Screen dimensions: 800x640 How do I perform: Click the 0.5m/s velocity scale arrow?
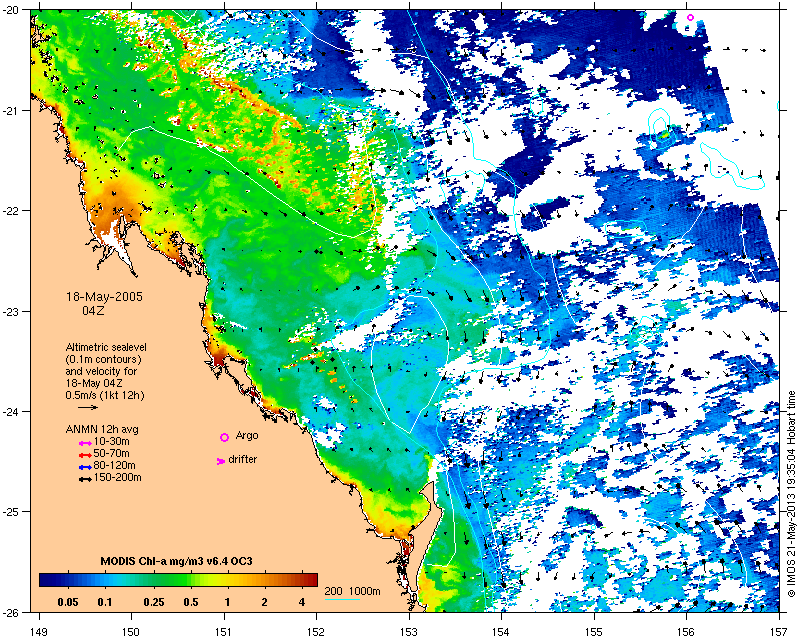coord(88,407)
